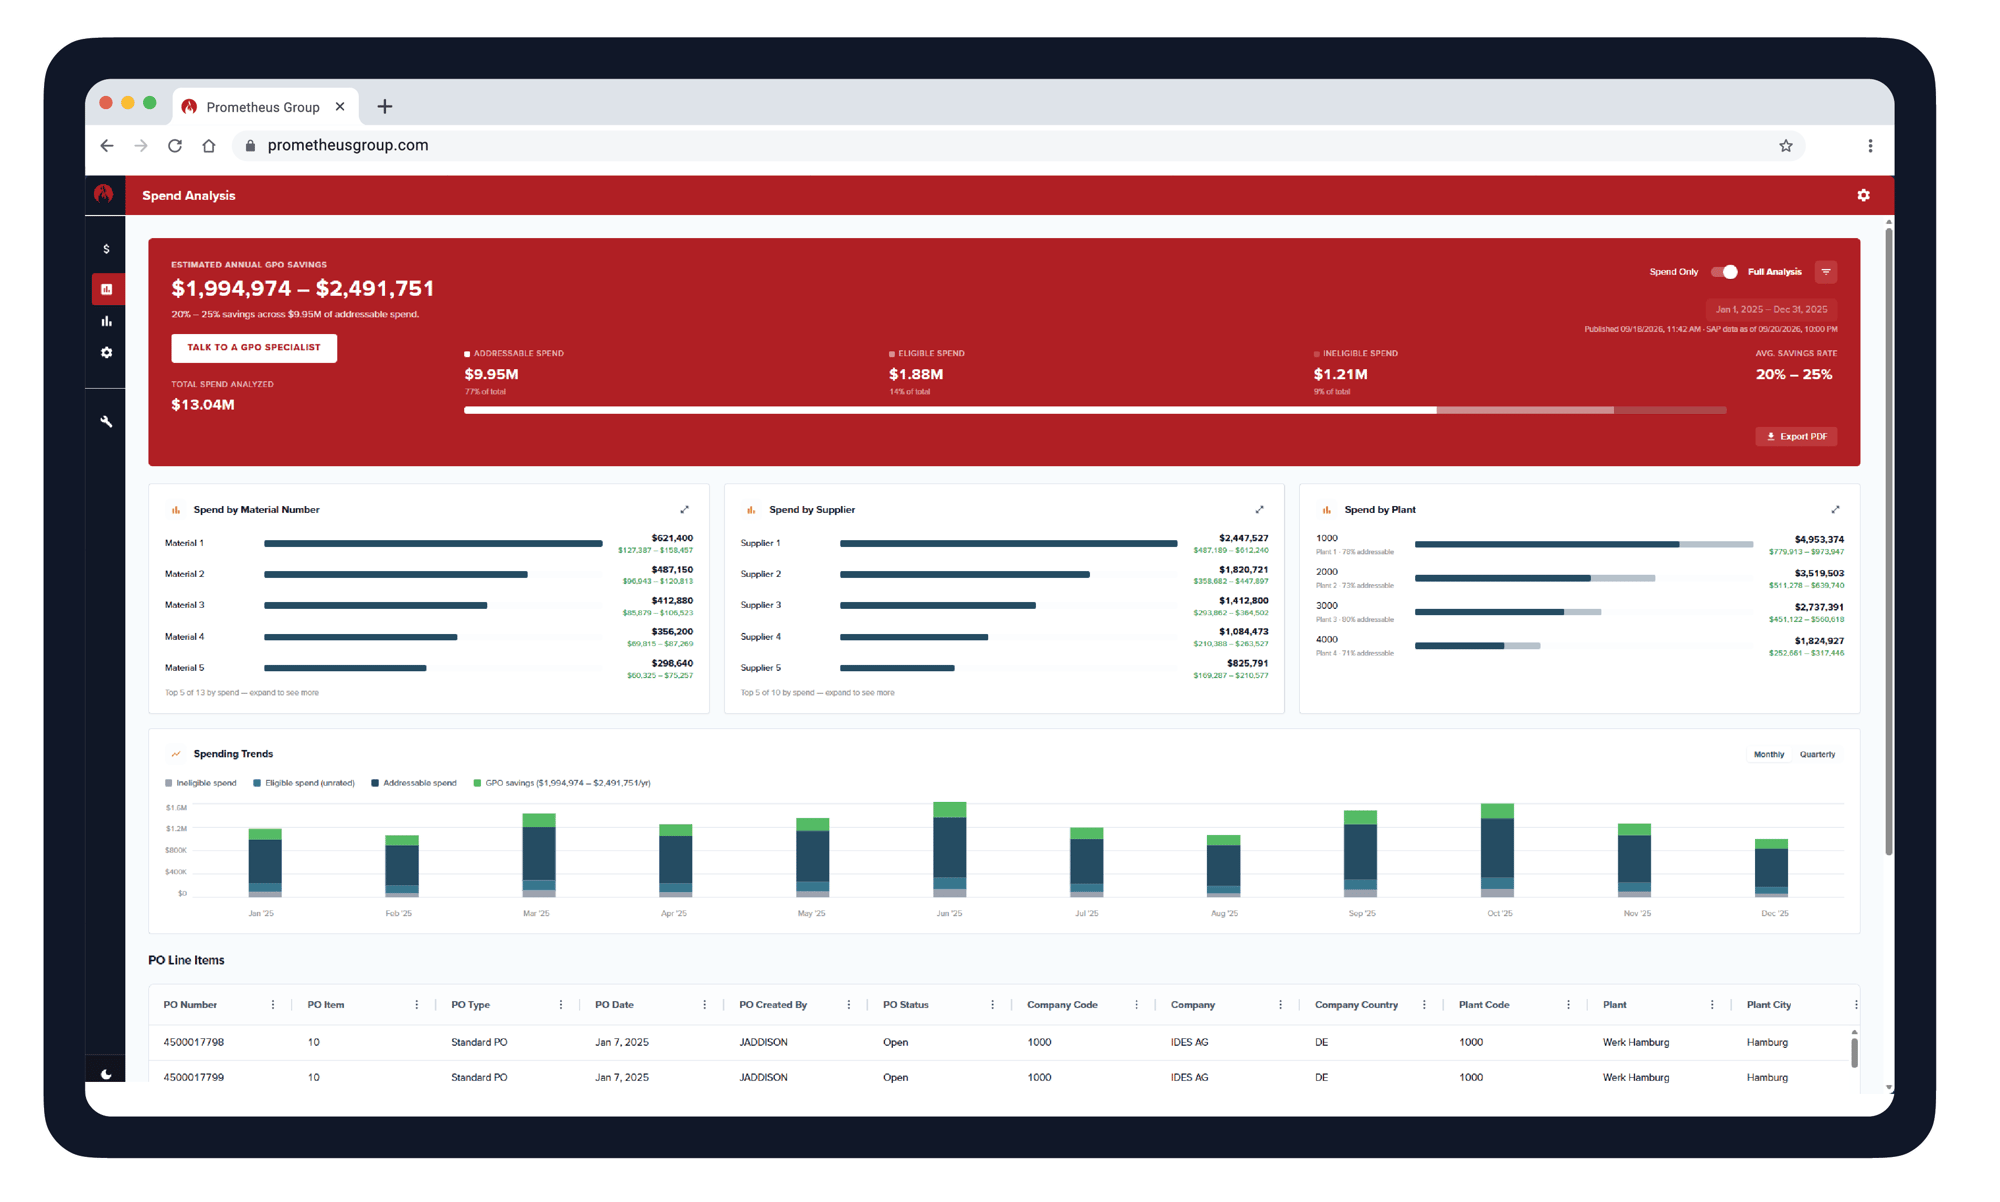Open the dollar sign sidebar section

point(106,249)
